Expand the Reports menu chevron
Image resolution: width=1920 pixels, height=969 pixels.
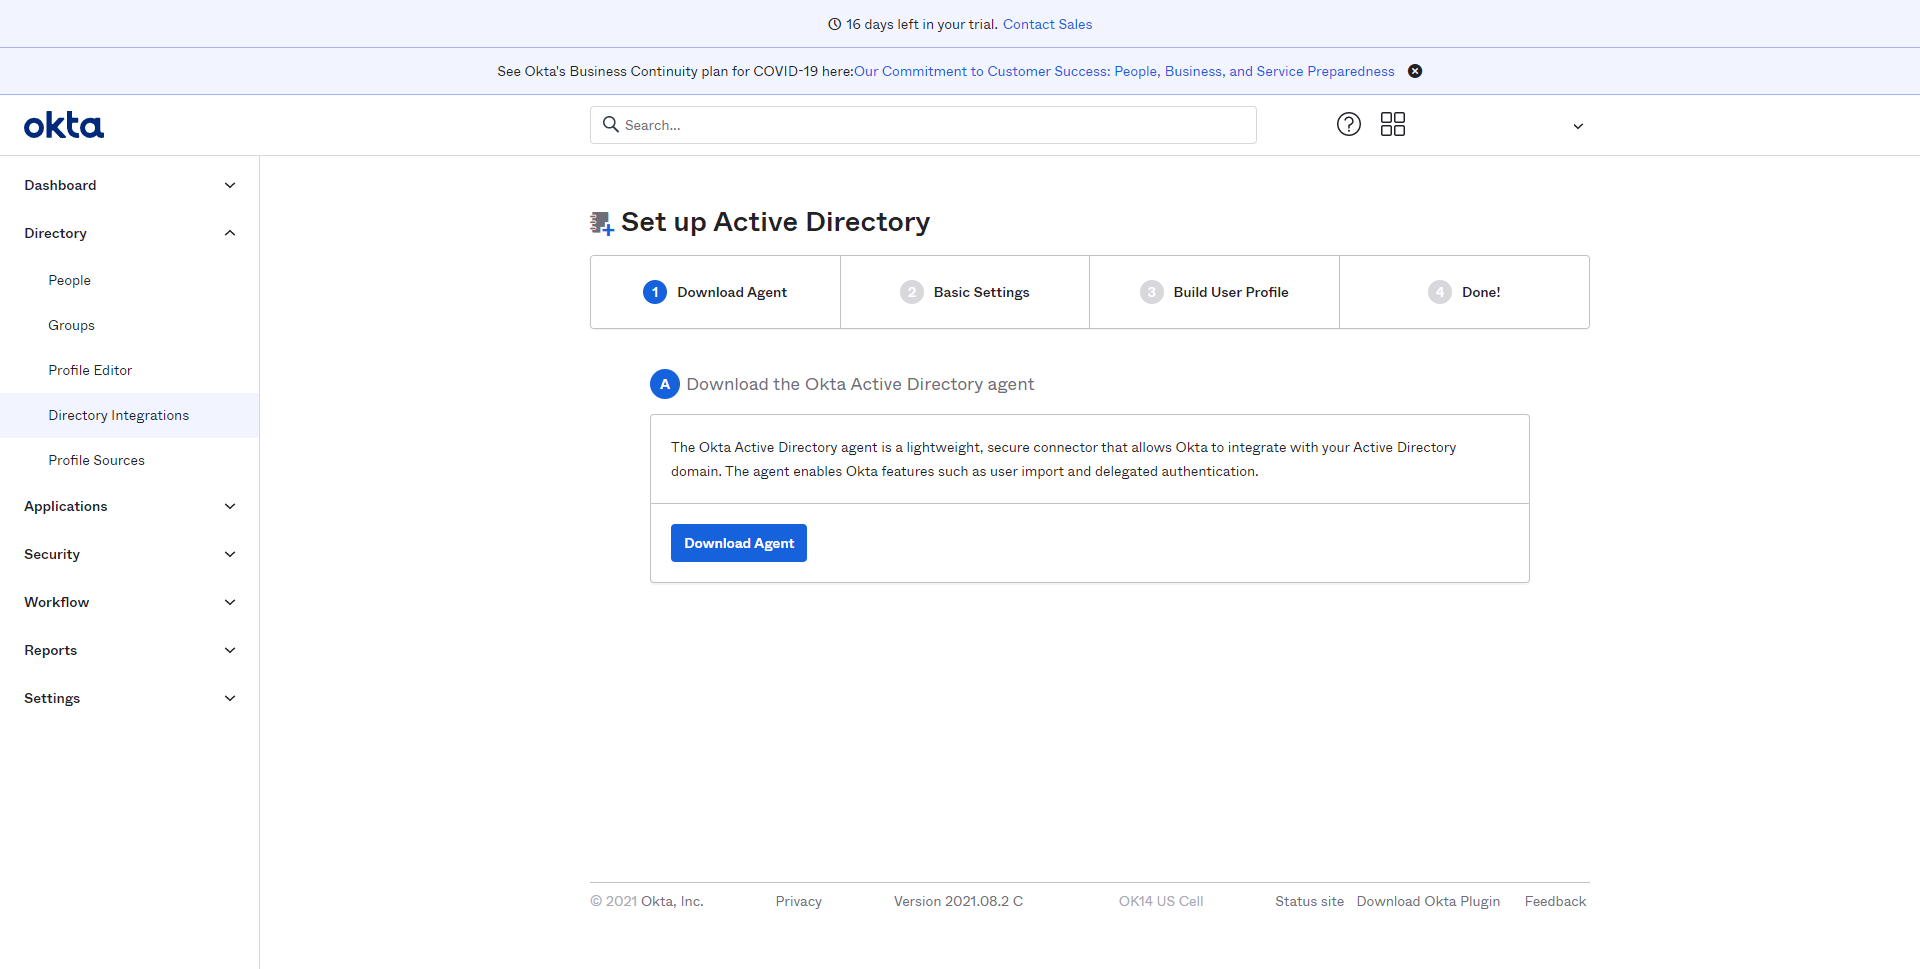(230, 650)
